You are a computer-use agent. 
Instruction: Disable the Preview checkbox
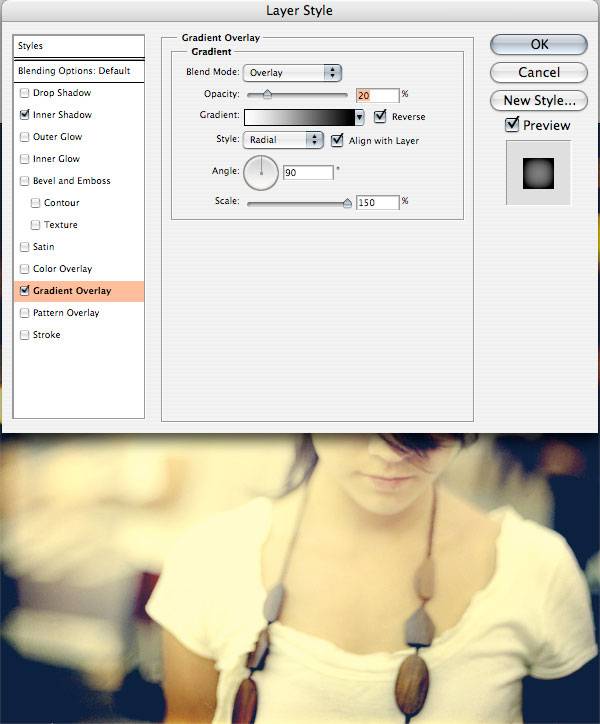click(x=513, y=125)
